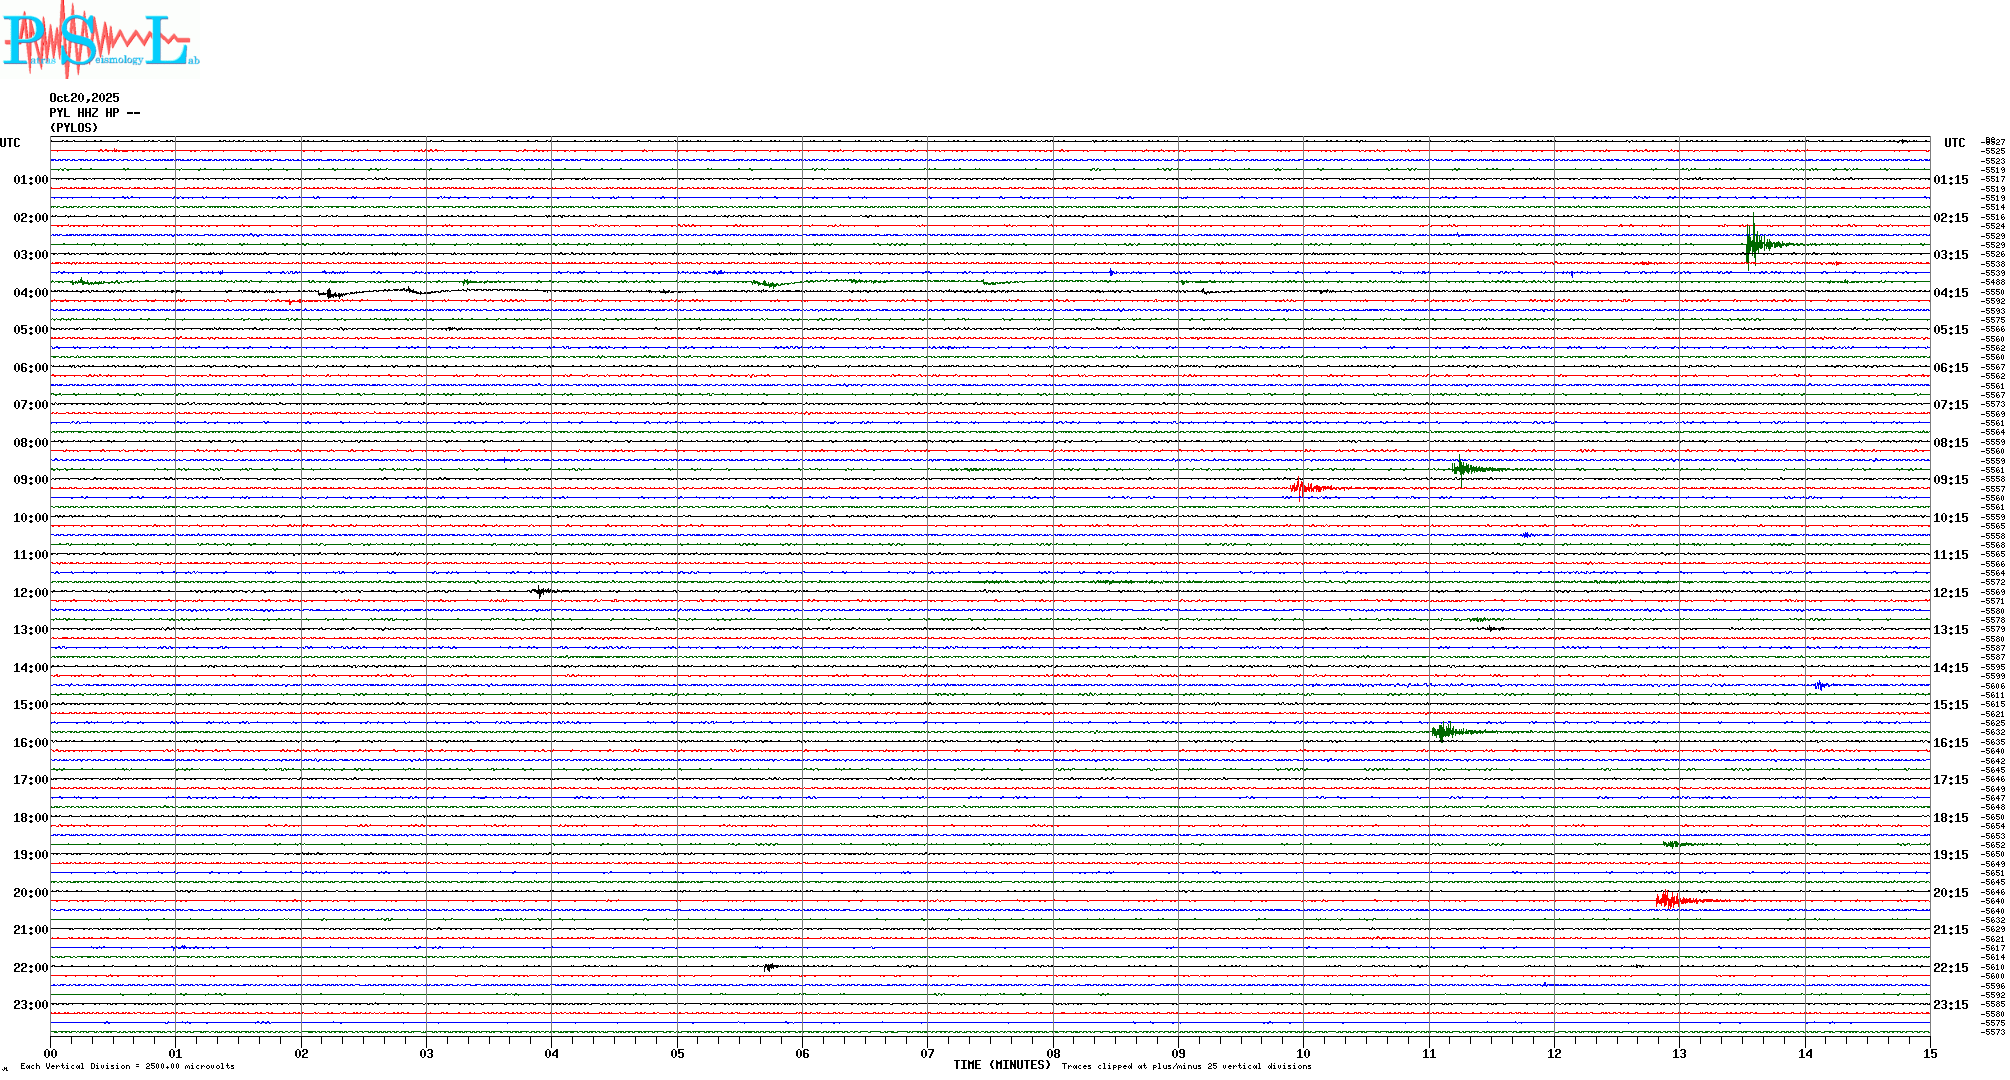The width and height of the screenshot is (2010, 1080).
Task: Click the Traces clipped footnote text
Action: point(1186,1066)
